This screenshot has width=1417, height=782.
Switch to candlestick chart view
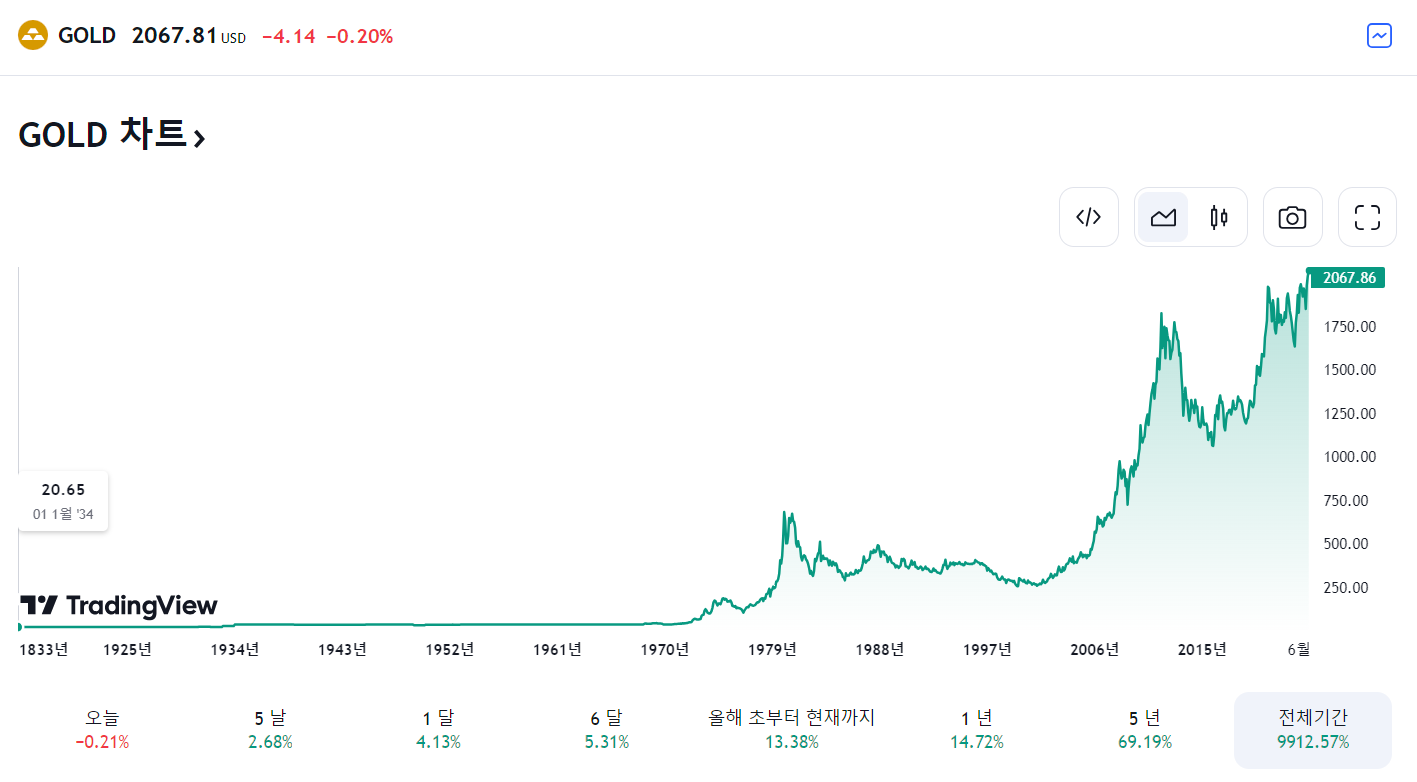tap(1218, 216)
